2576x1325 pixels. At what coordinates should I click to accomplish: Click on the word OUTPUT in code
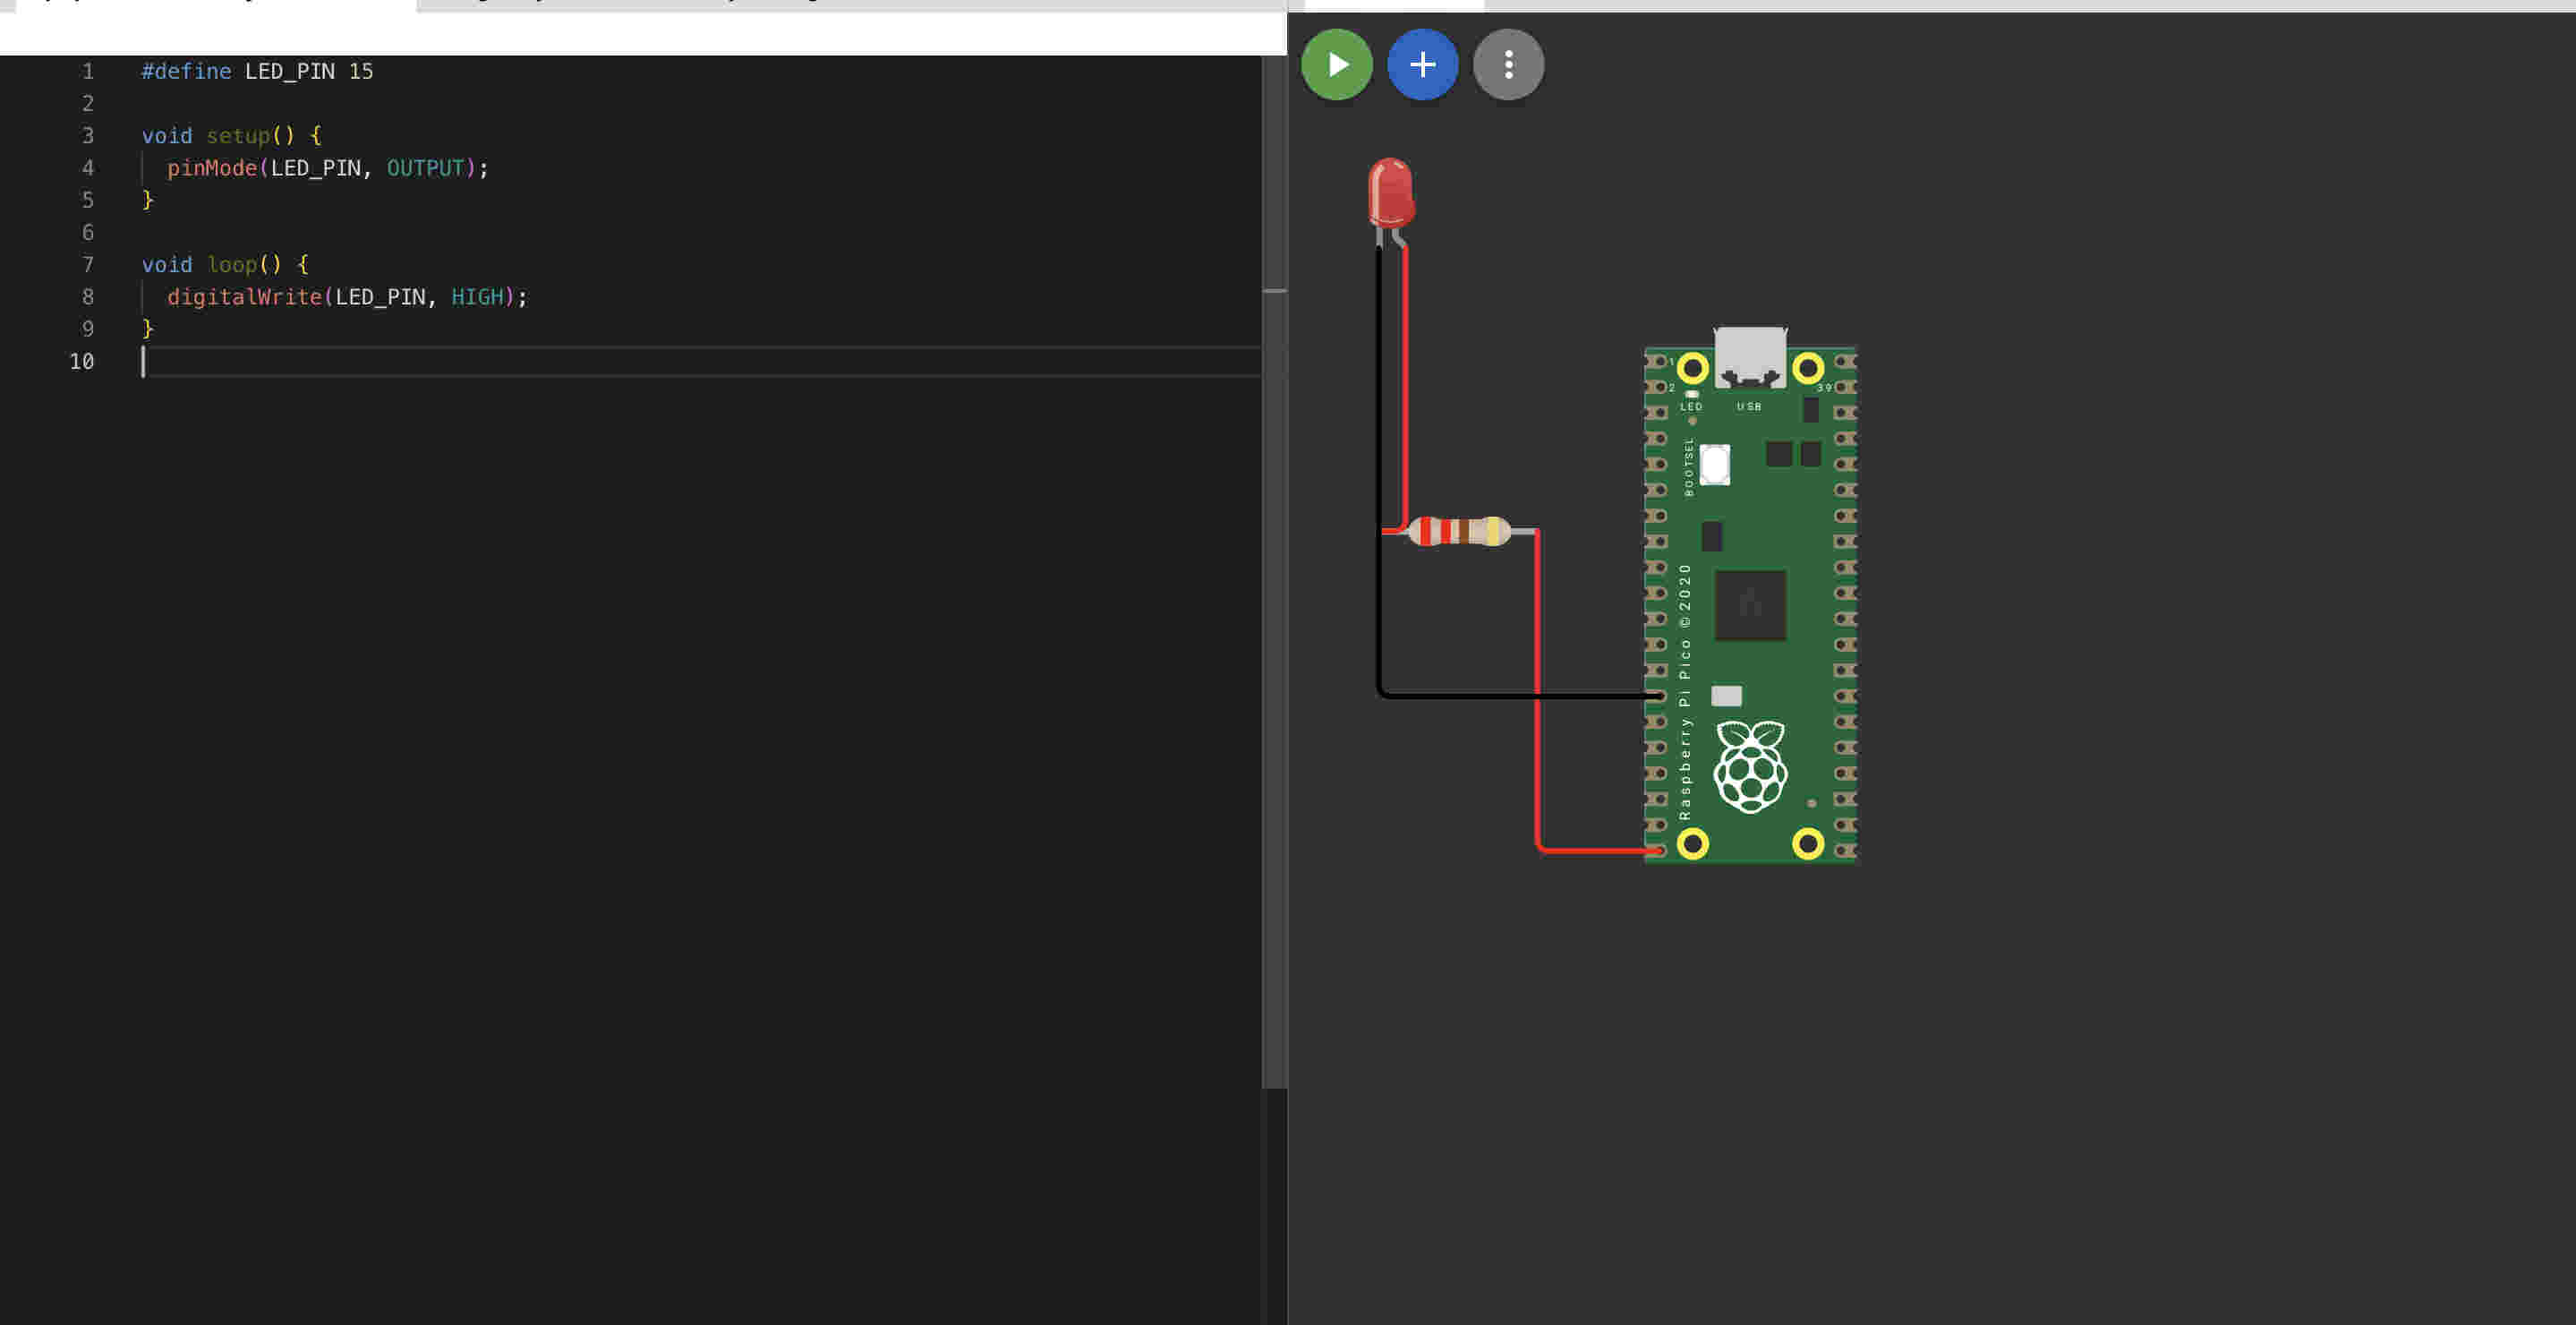[x=425, y=168]
